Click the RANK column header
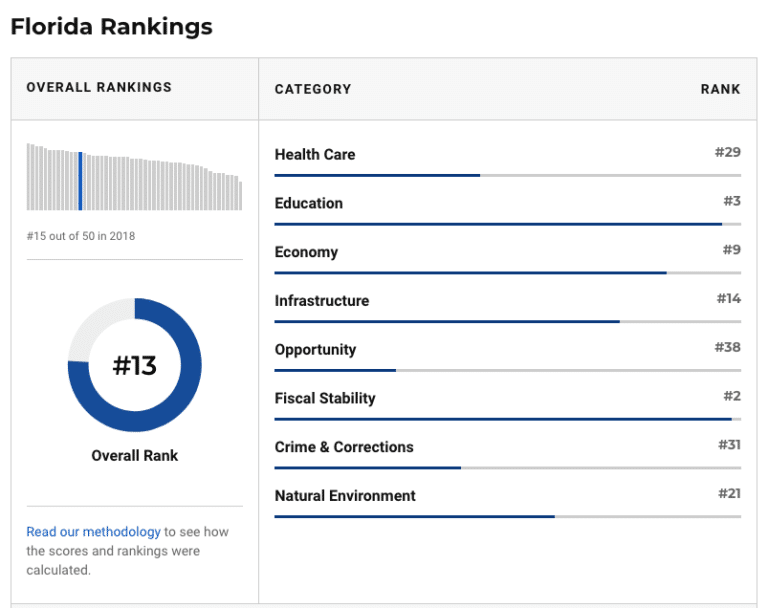Viewport: 768px width, 608px height. pyautogui.click(x=720, y=89)
